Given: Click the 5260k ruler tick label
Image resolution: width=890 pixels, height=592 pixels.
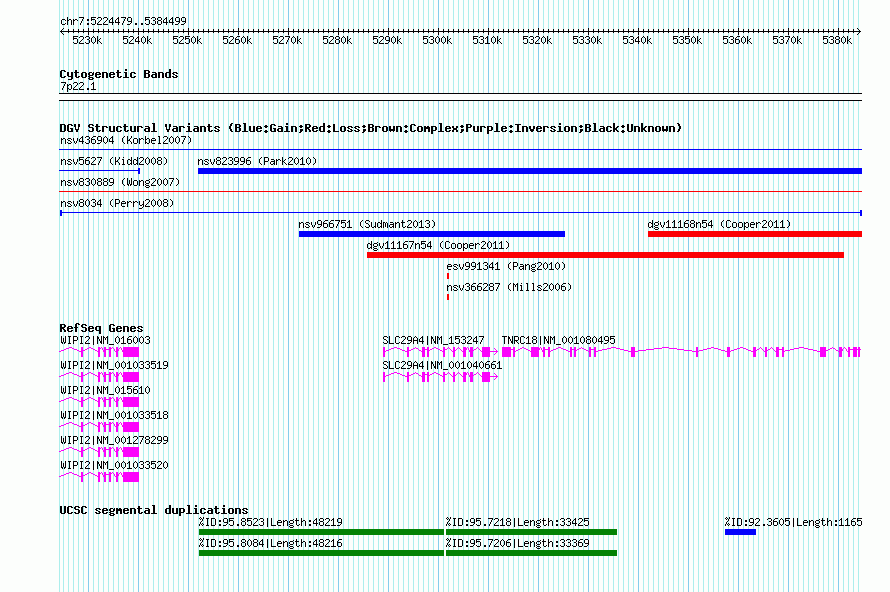Looking at the screenshot, I should pyautogui.click(x=237, y=40).
